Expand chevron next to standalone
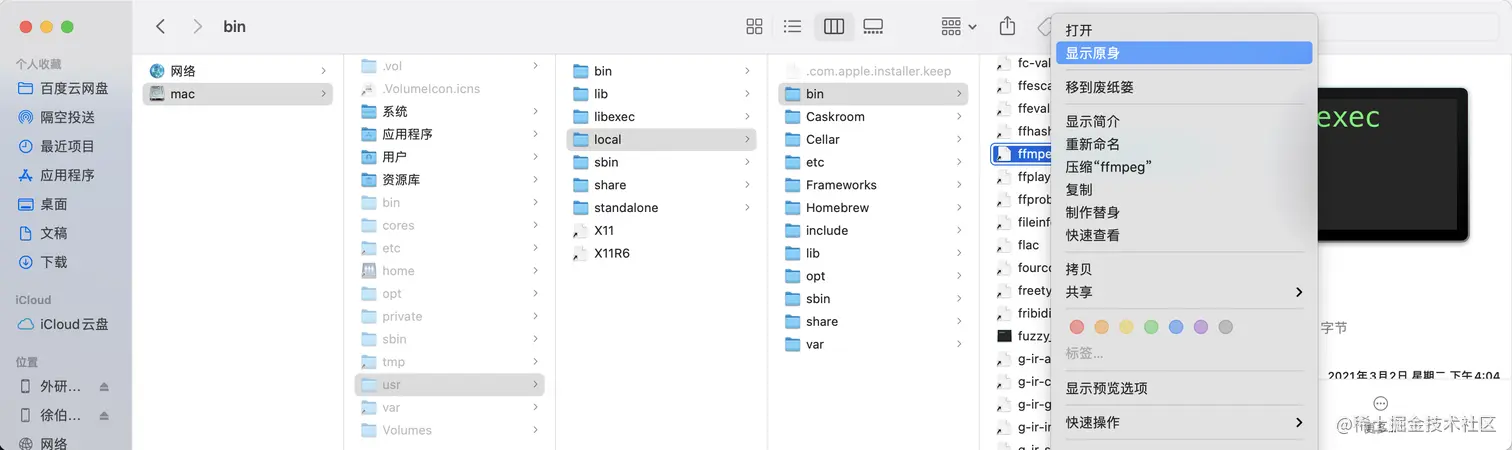 pos(747,208)
